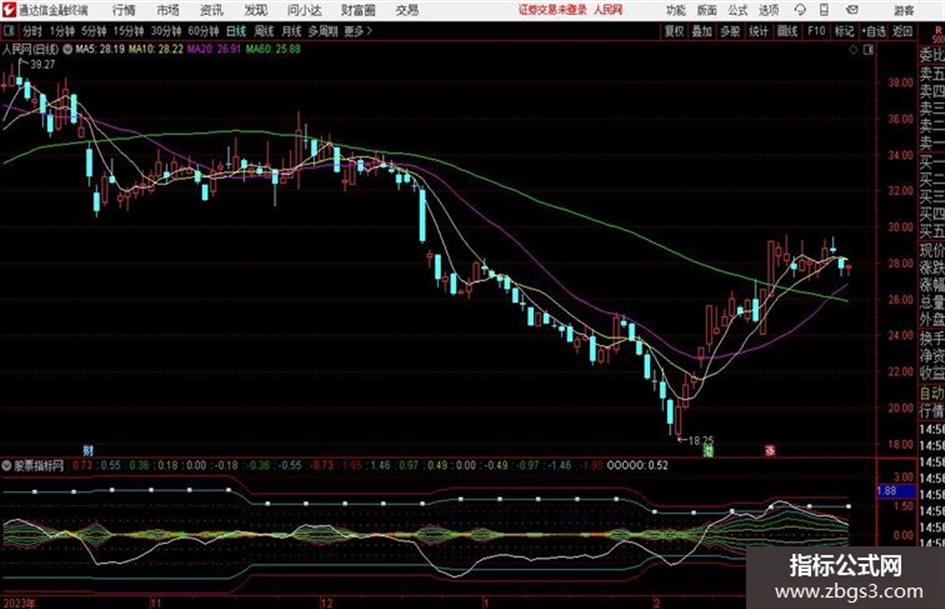Click the 多股 multi-stock button
Image resolution: width=945 pixels, height=609 pixels.
tap(730, 31)
